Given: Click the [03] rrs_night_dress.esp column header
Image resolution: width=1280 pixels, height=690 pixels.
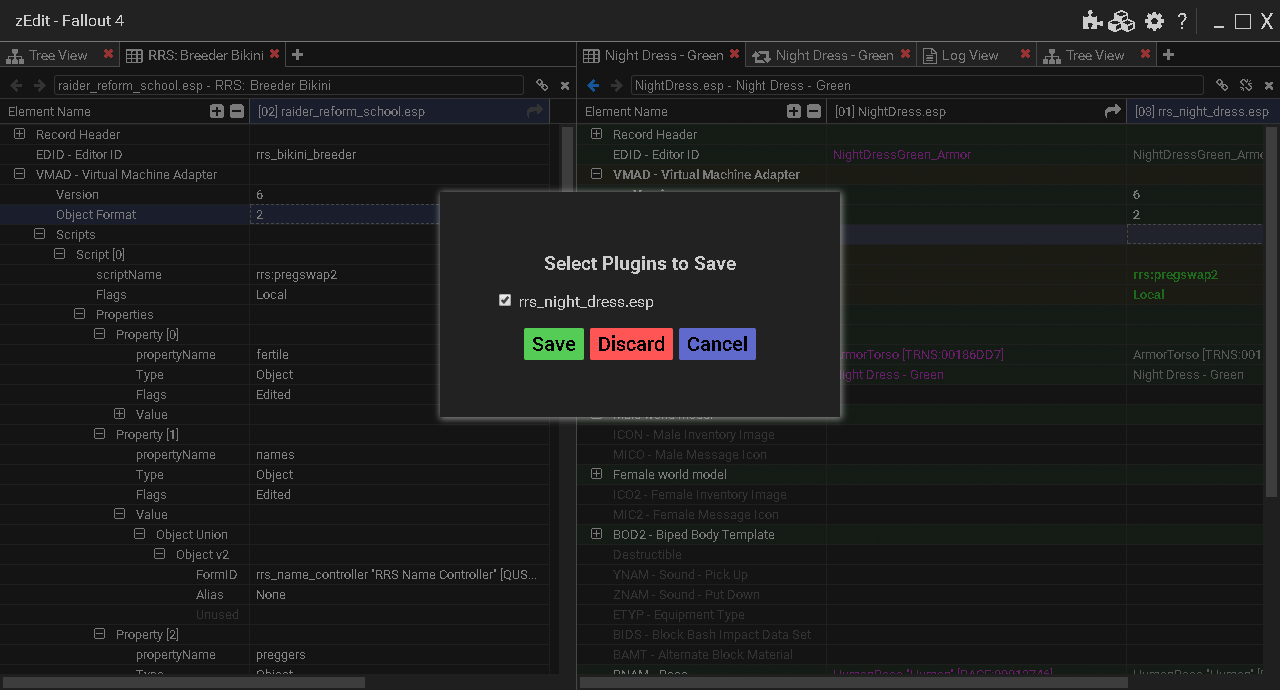Looking at the screenshot, I should pos(1202,111).
